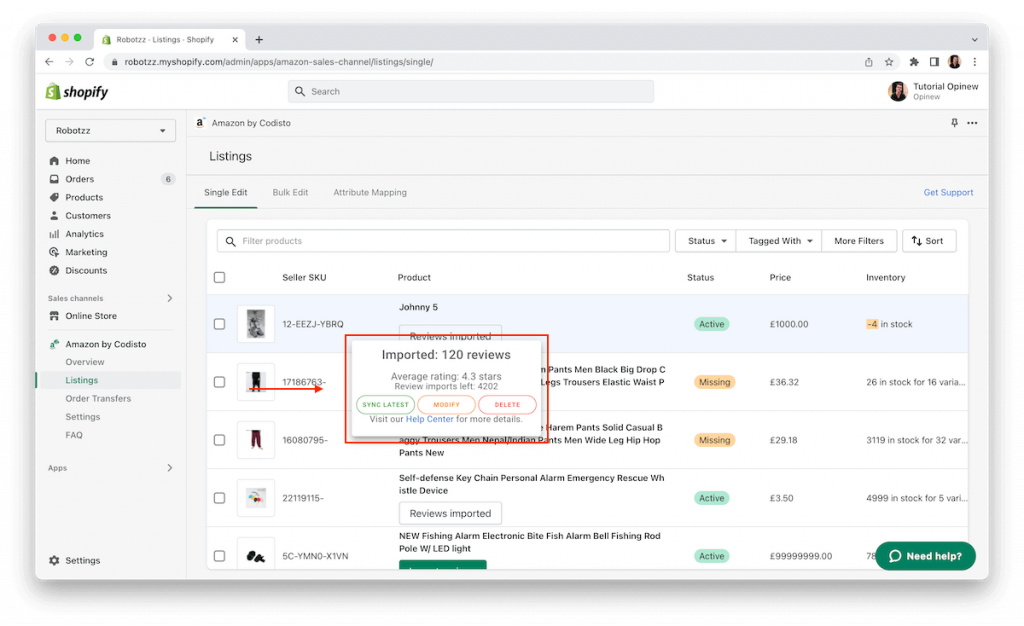
Task: Open the browser share icon
Action: point(869,62)
